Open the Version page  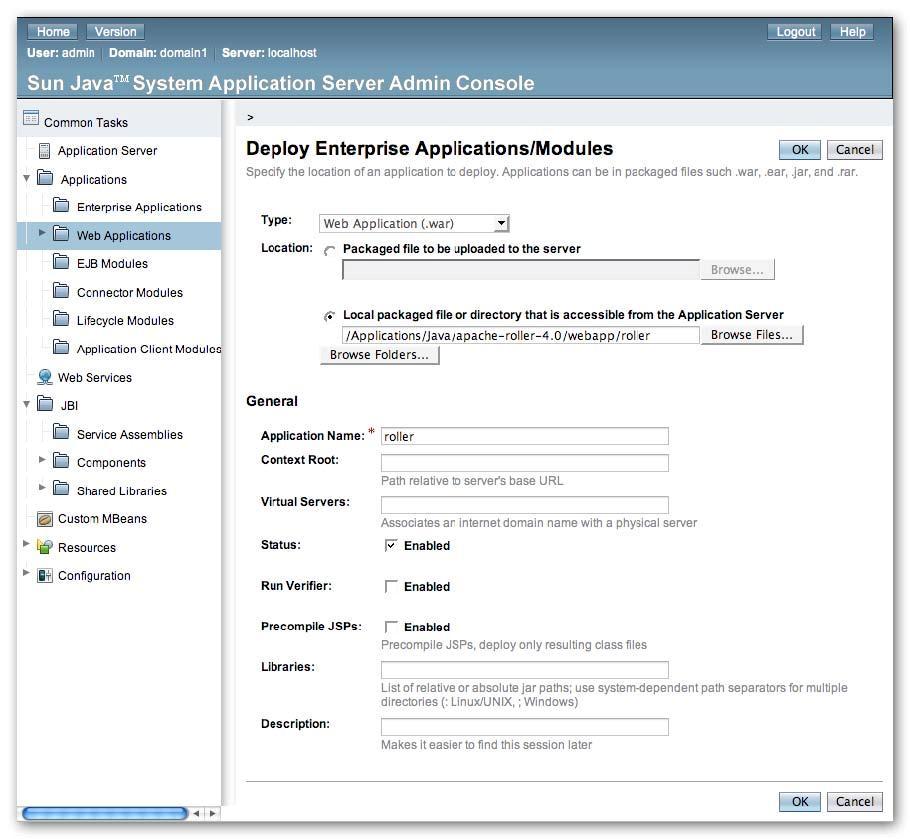coord(115,32)
